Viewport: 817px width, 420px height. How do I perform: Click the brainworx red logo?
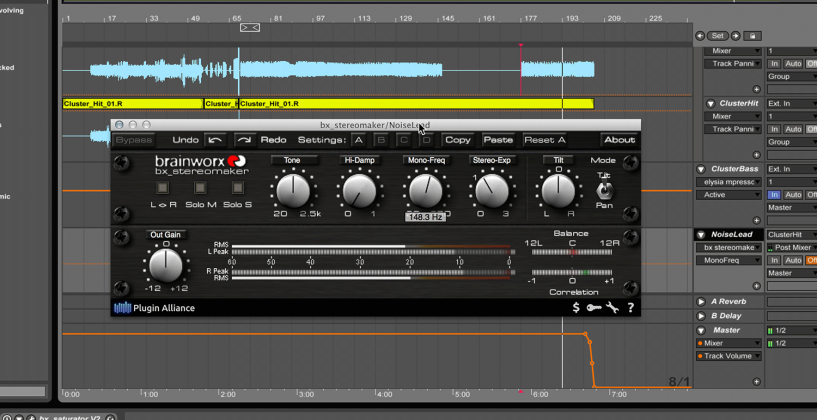(x=237, y=161)
